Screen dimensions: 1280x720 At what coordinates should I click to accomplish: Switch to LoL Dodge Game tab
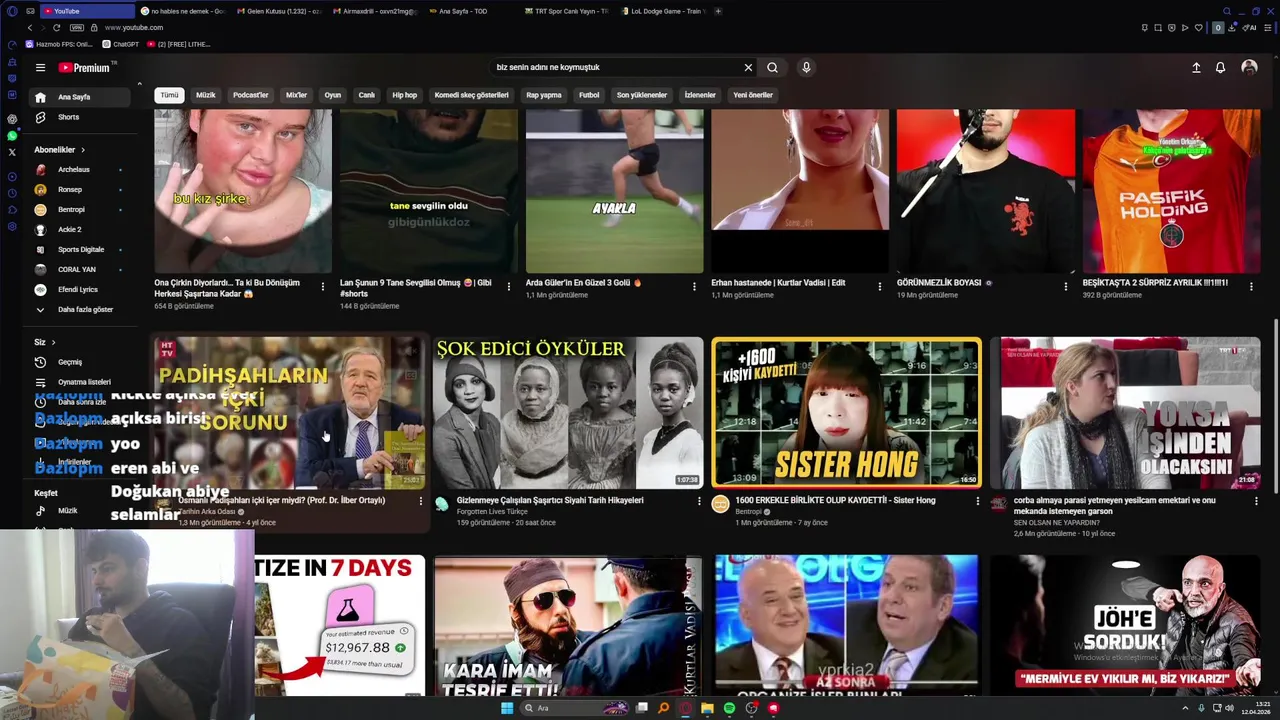[662, 11]
